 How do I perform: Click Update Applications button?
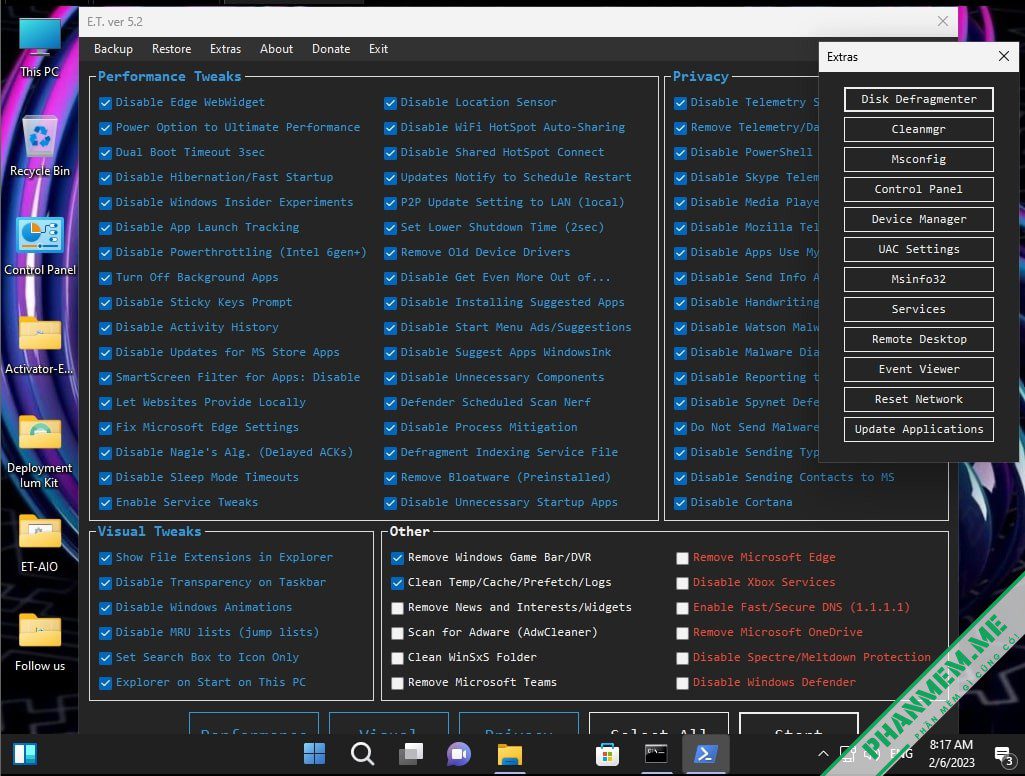(x=918, y=430)
